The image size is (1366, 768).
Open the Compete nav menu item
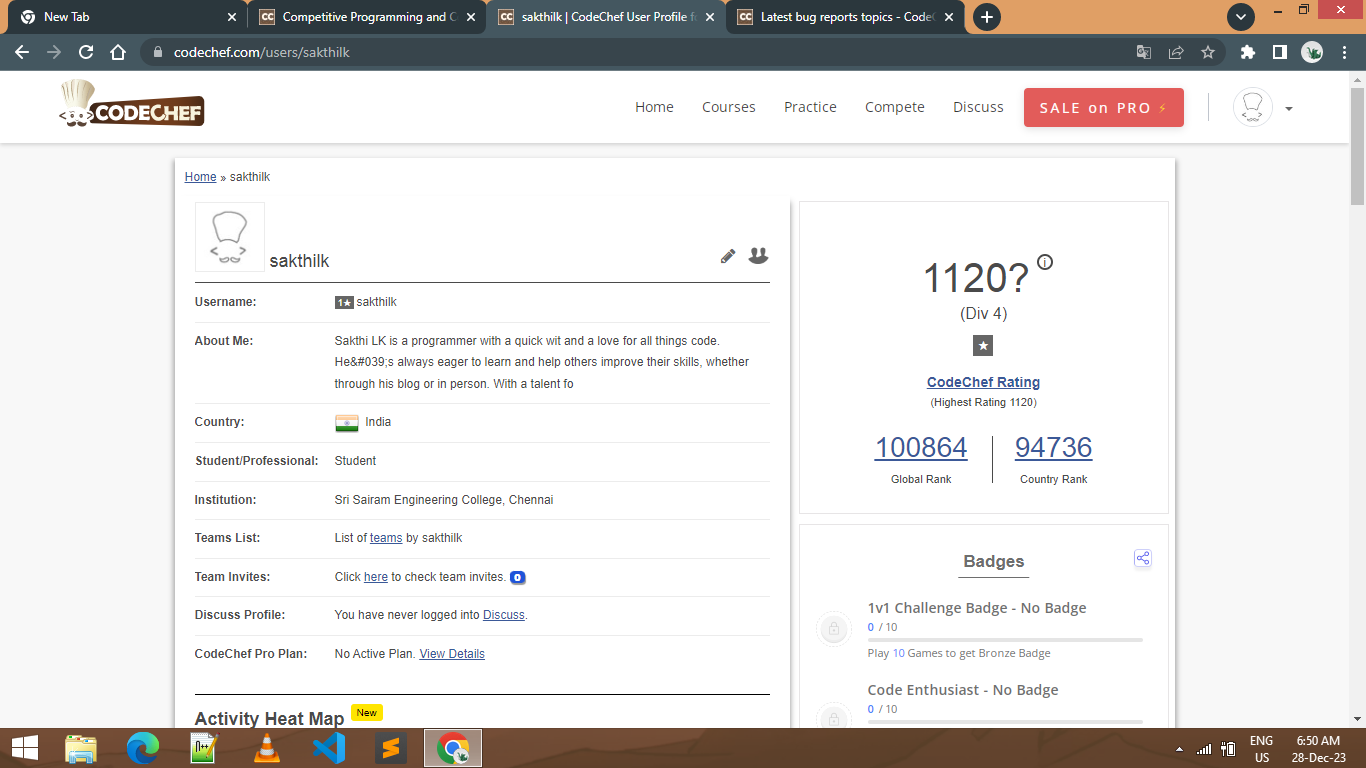895,107
